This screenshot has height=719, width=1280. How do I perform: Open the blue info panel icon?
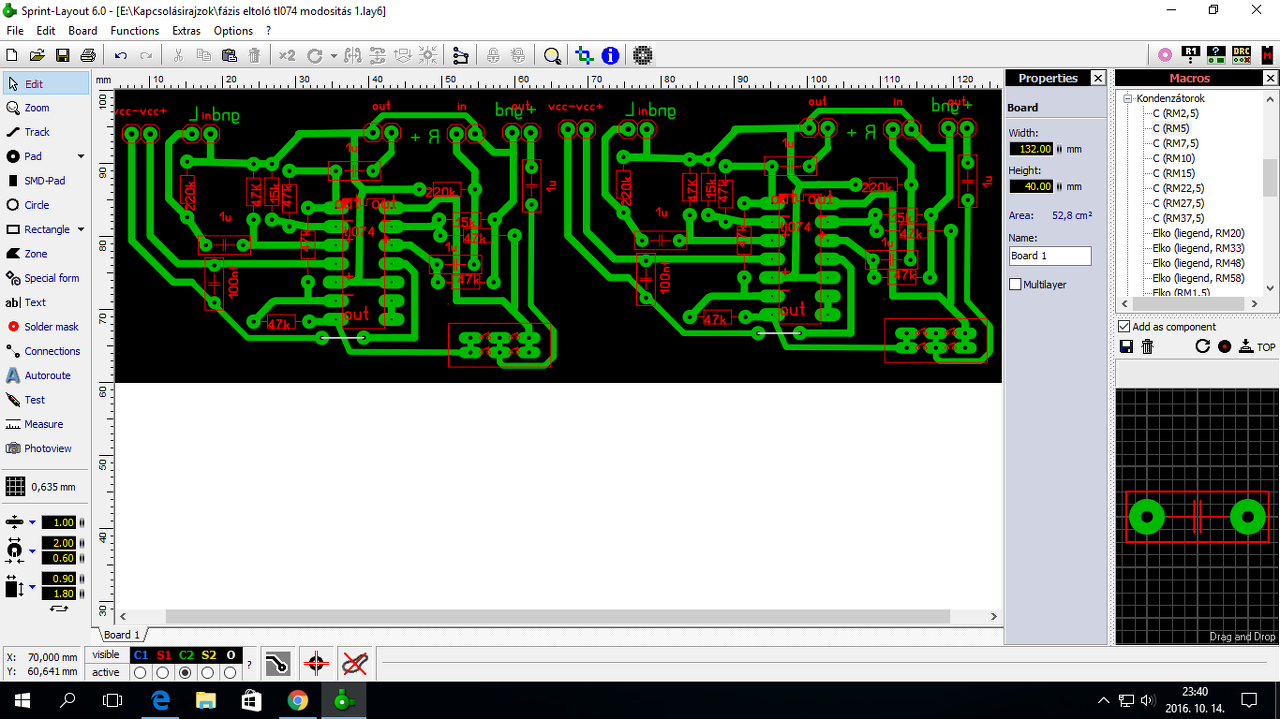point(609,56)
